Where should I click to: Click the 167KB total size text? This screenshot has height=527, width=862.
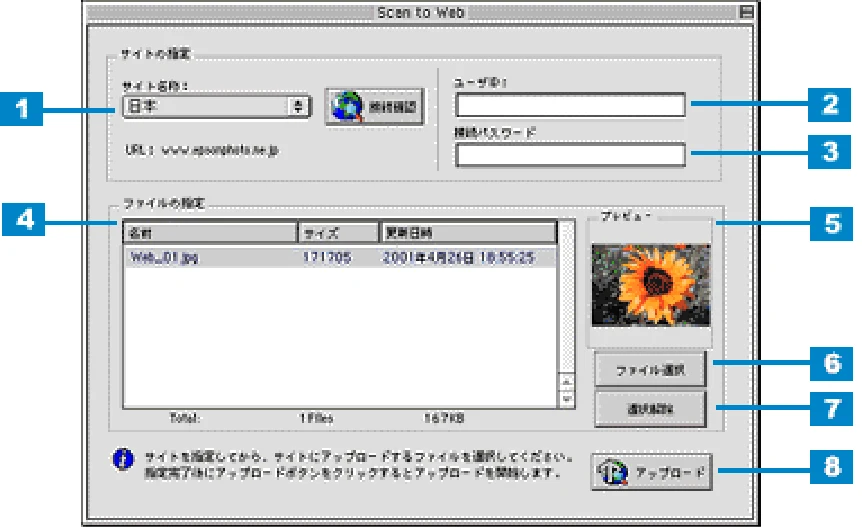coord(444,418)
